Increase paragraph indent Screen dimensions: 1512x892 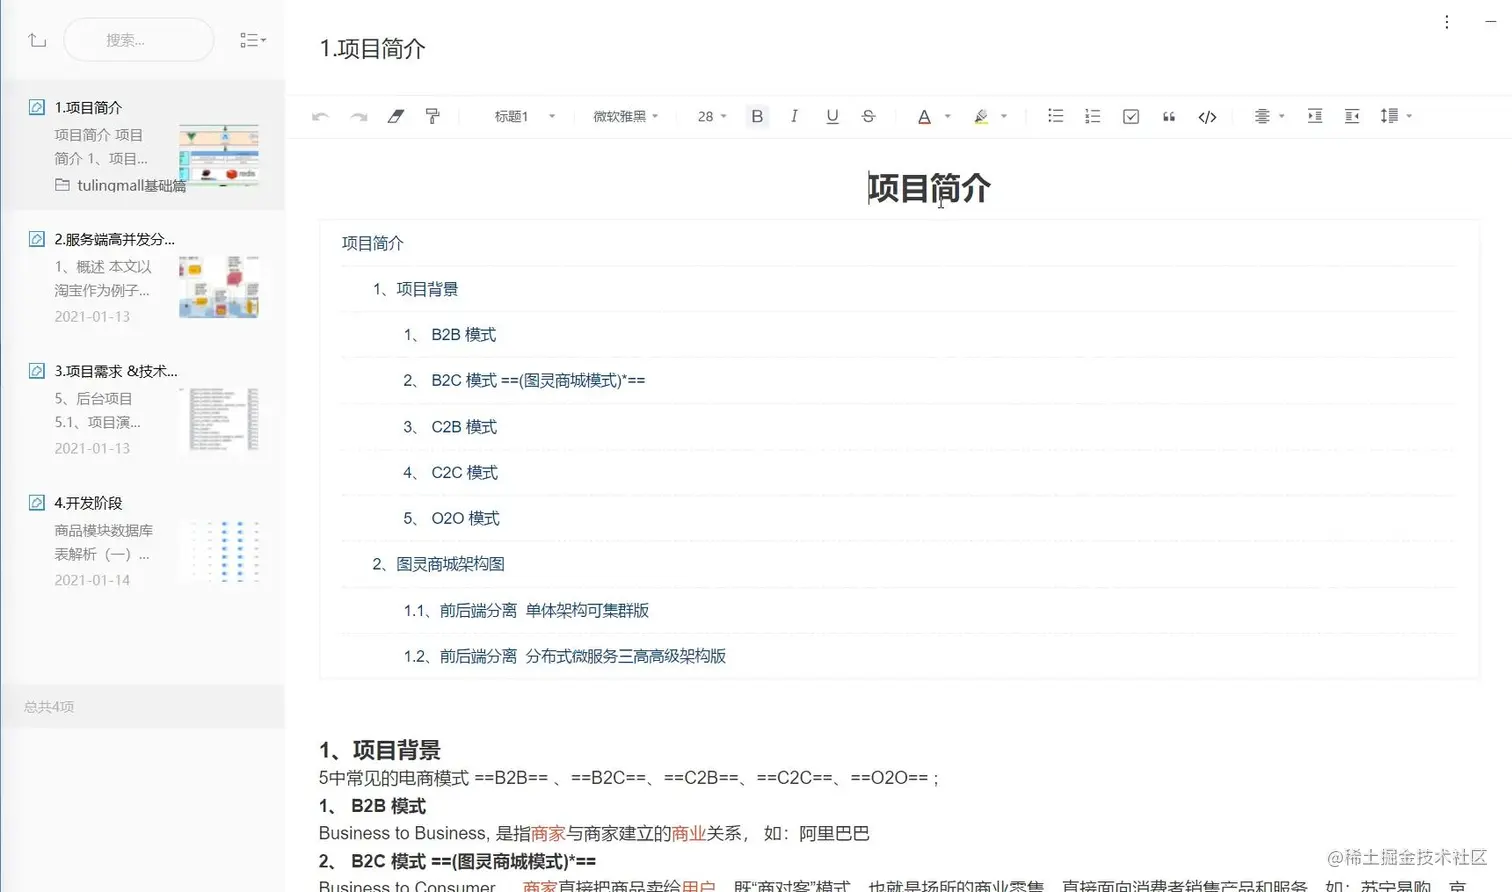(1315, 116)
